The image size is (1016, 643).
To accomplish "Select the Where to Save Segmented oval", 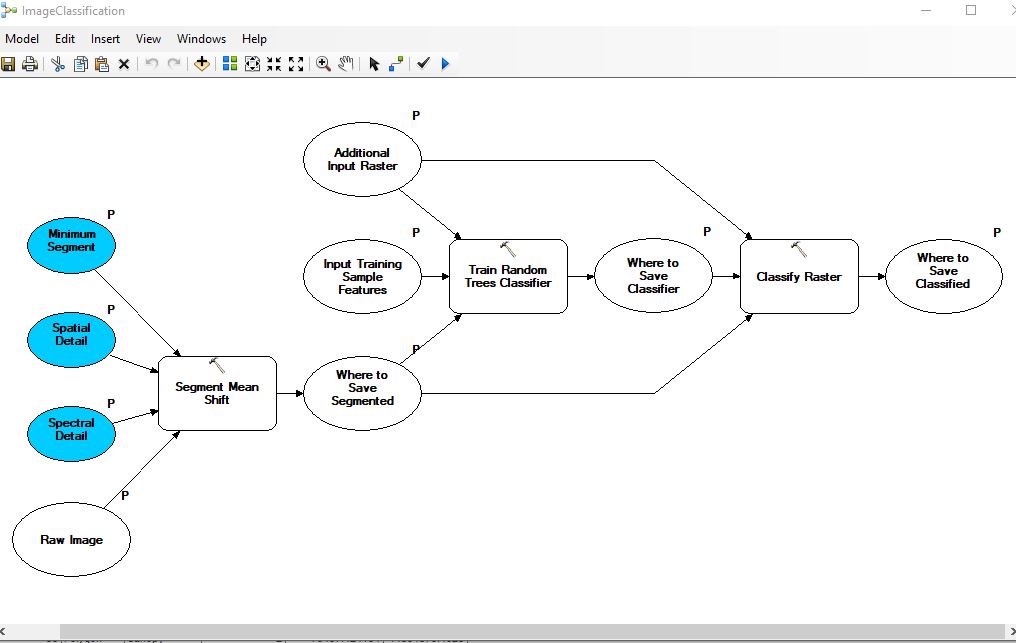I will tap(362, 393).
